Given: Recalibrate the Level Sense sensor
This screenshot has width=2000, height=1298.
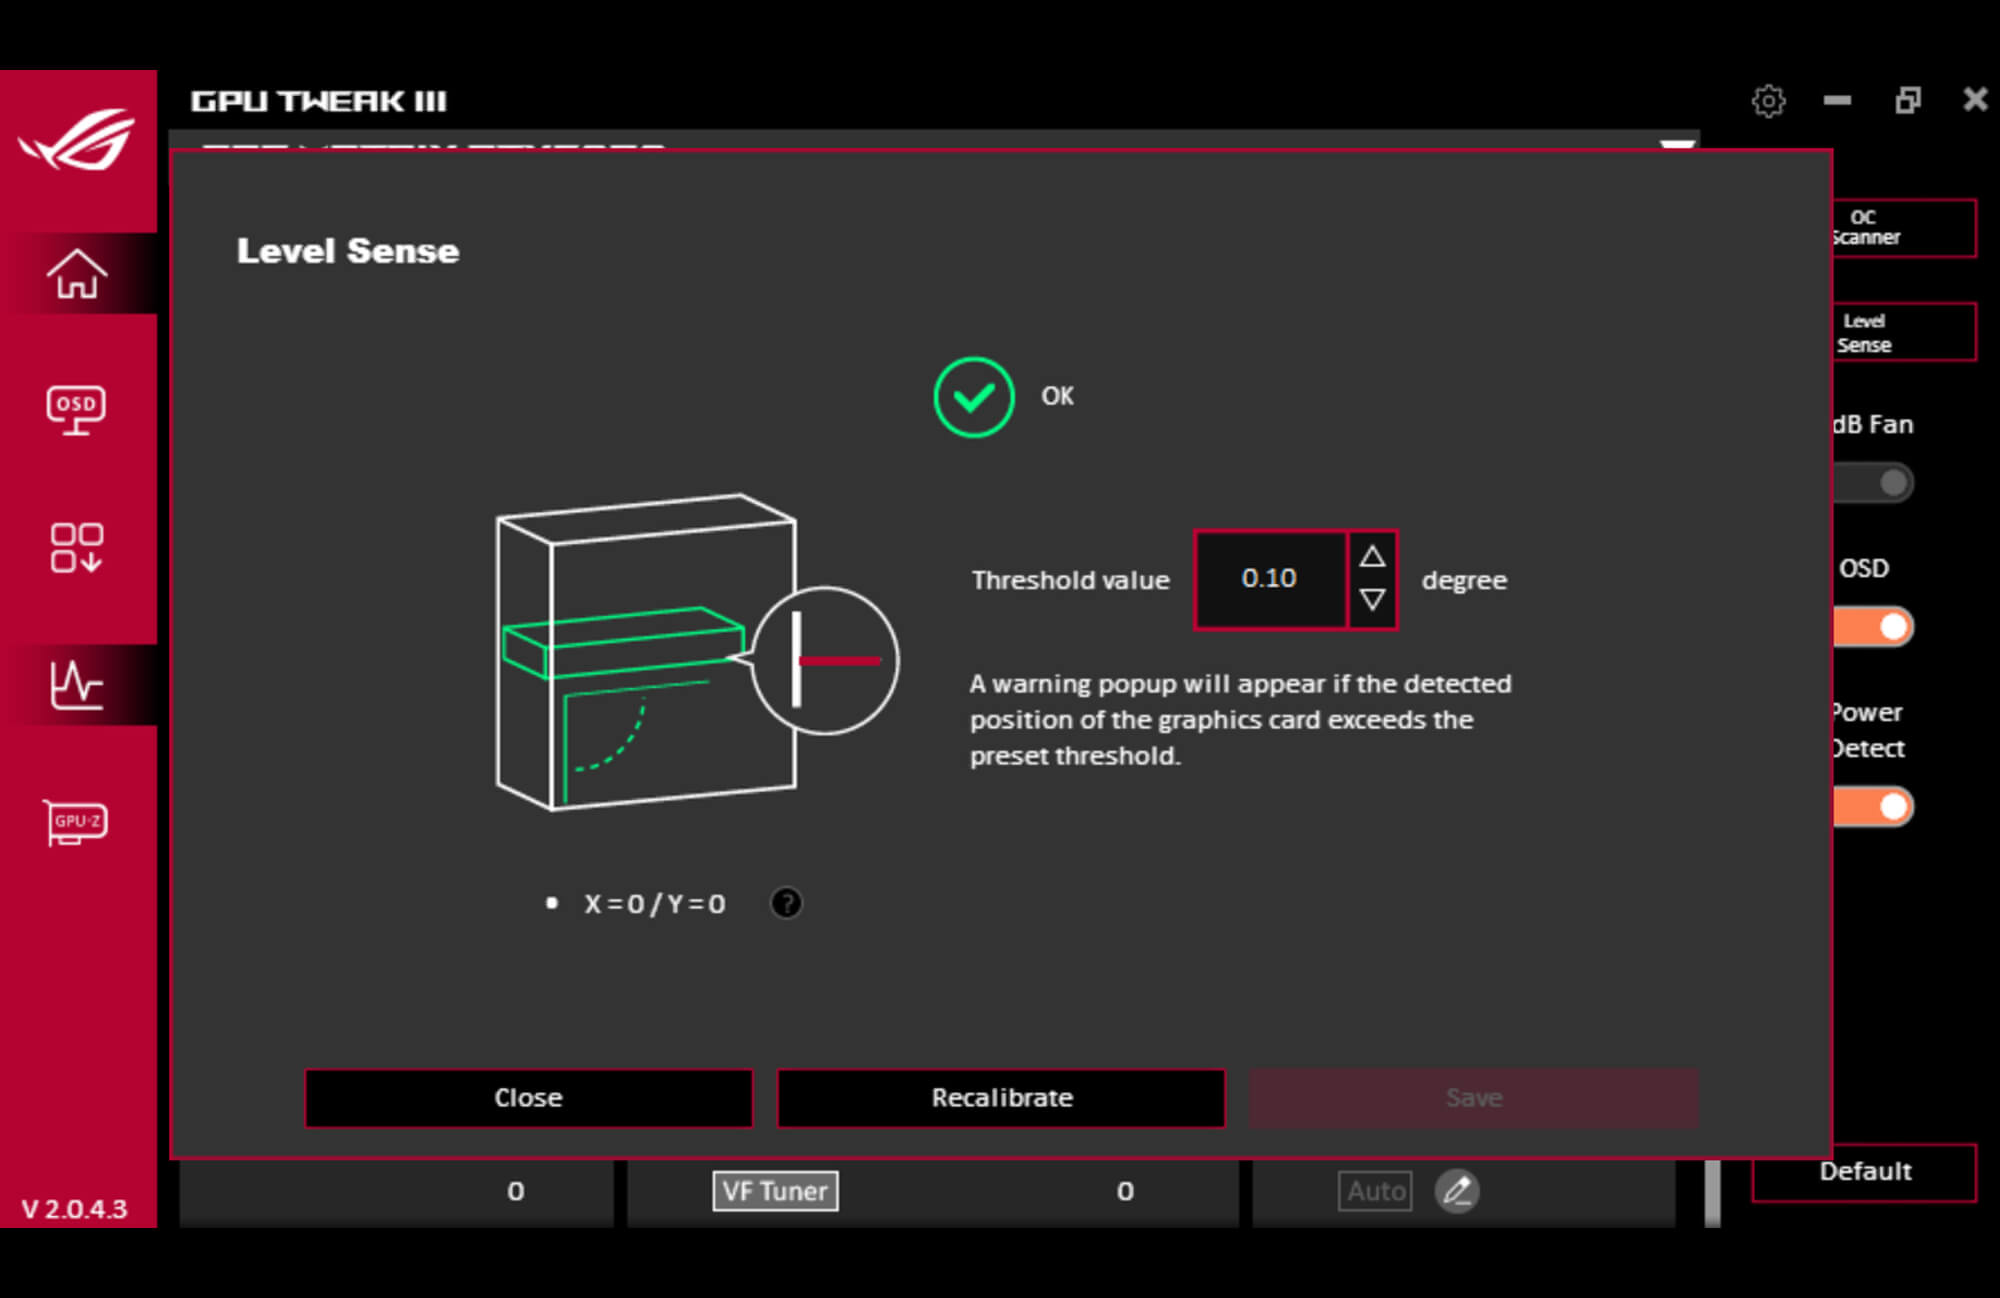Looking at the screenshot, I should 1000,1097.
